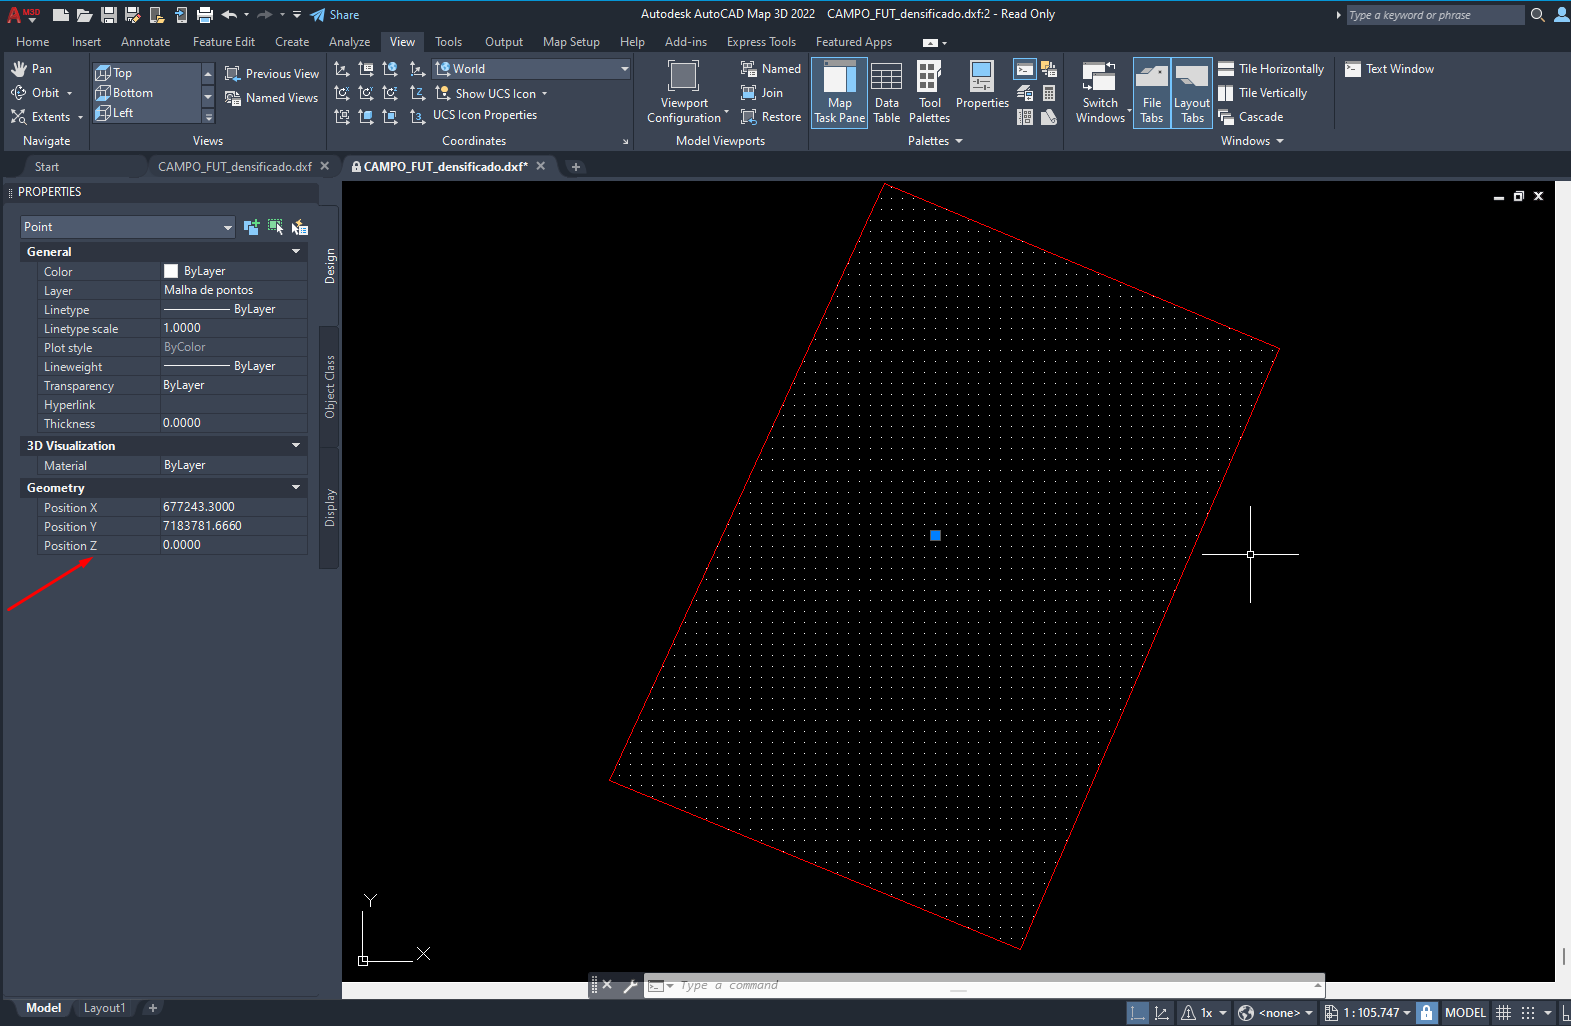Switch to the Layout1 tab
Viewport: 1571px width, 1026px height.
tap(105, 1008)
